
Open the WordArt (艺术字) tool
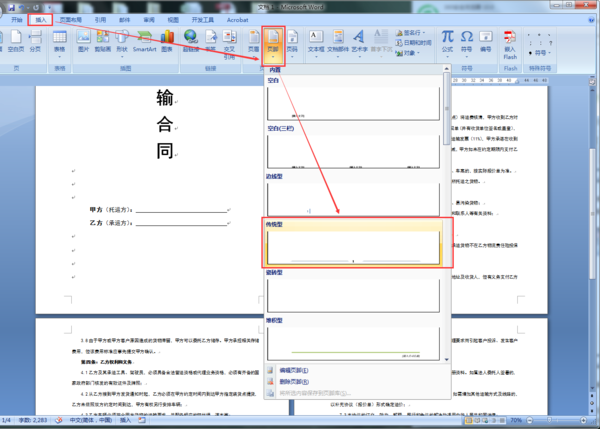click(x=359, y=41)
